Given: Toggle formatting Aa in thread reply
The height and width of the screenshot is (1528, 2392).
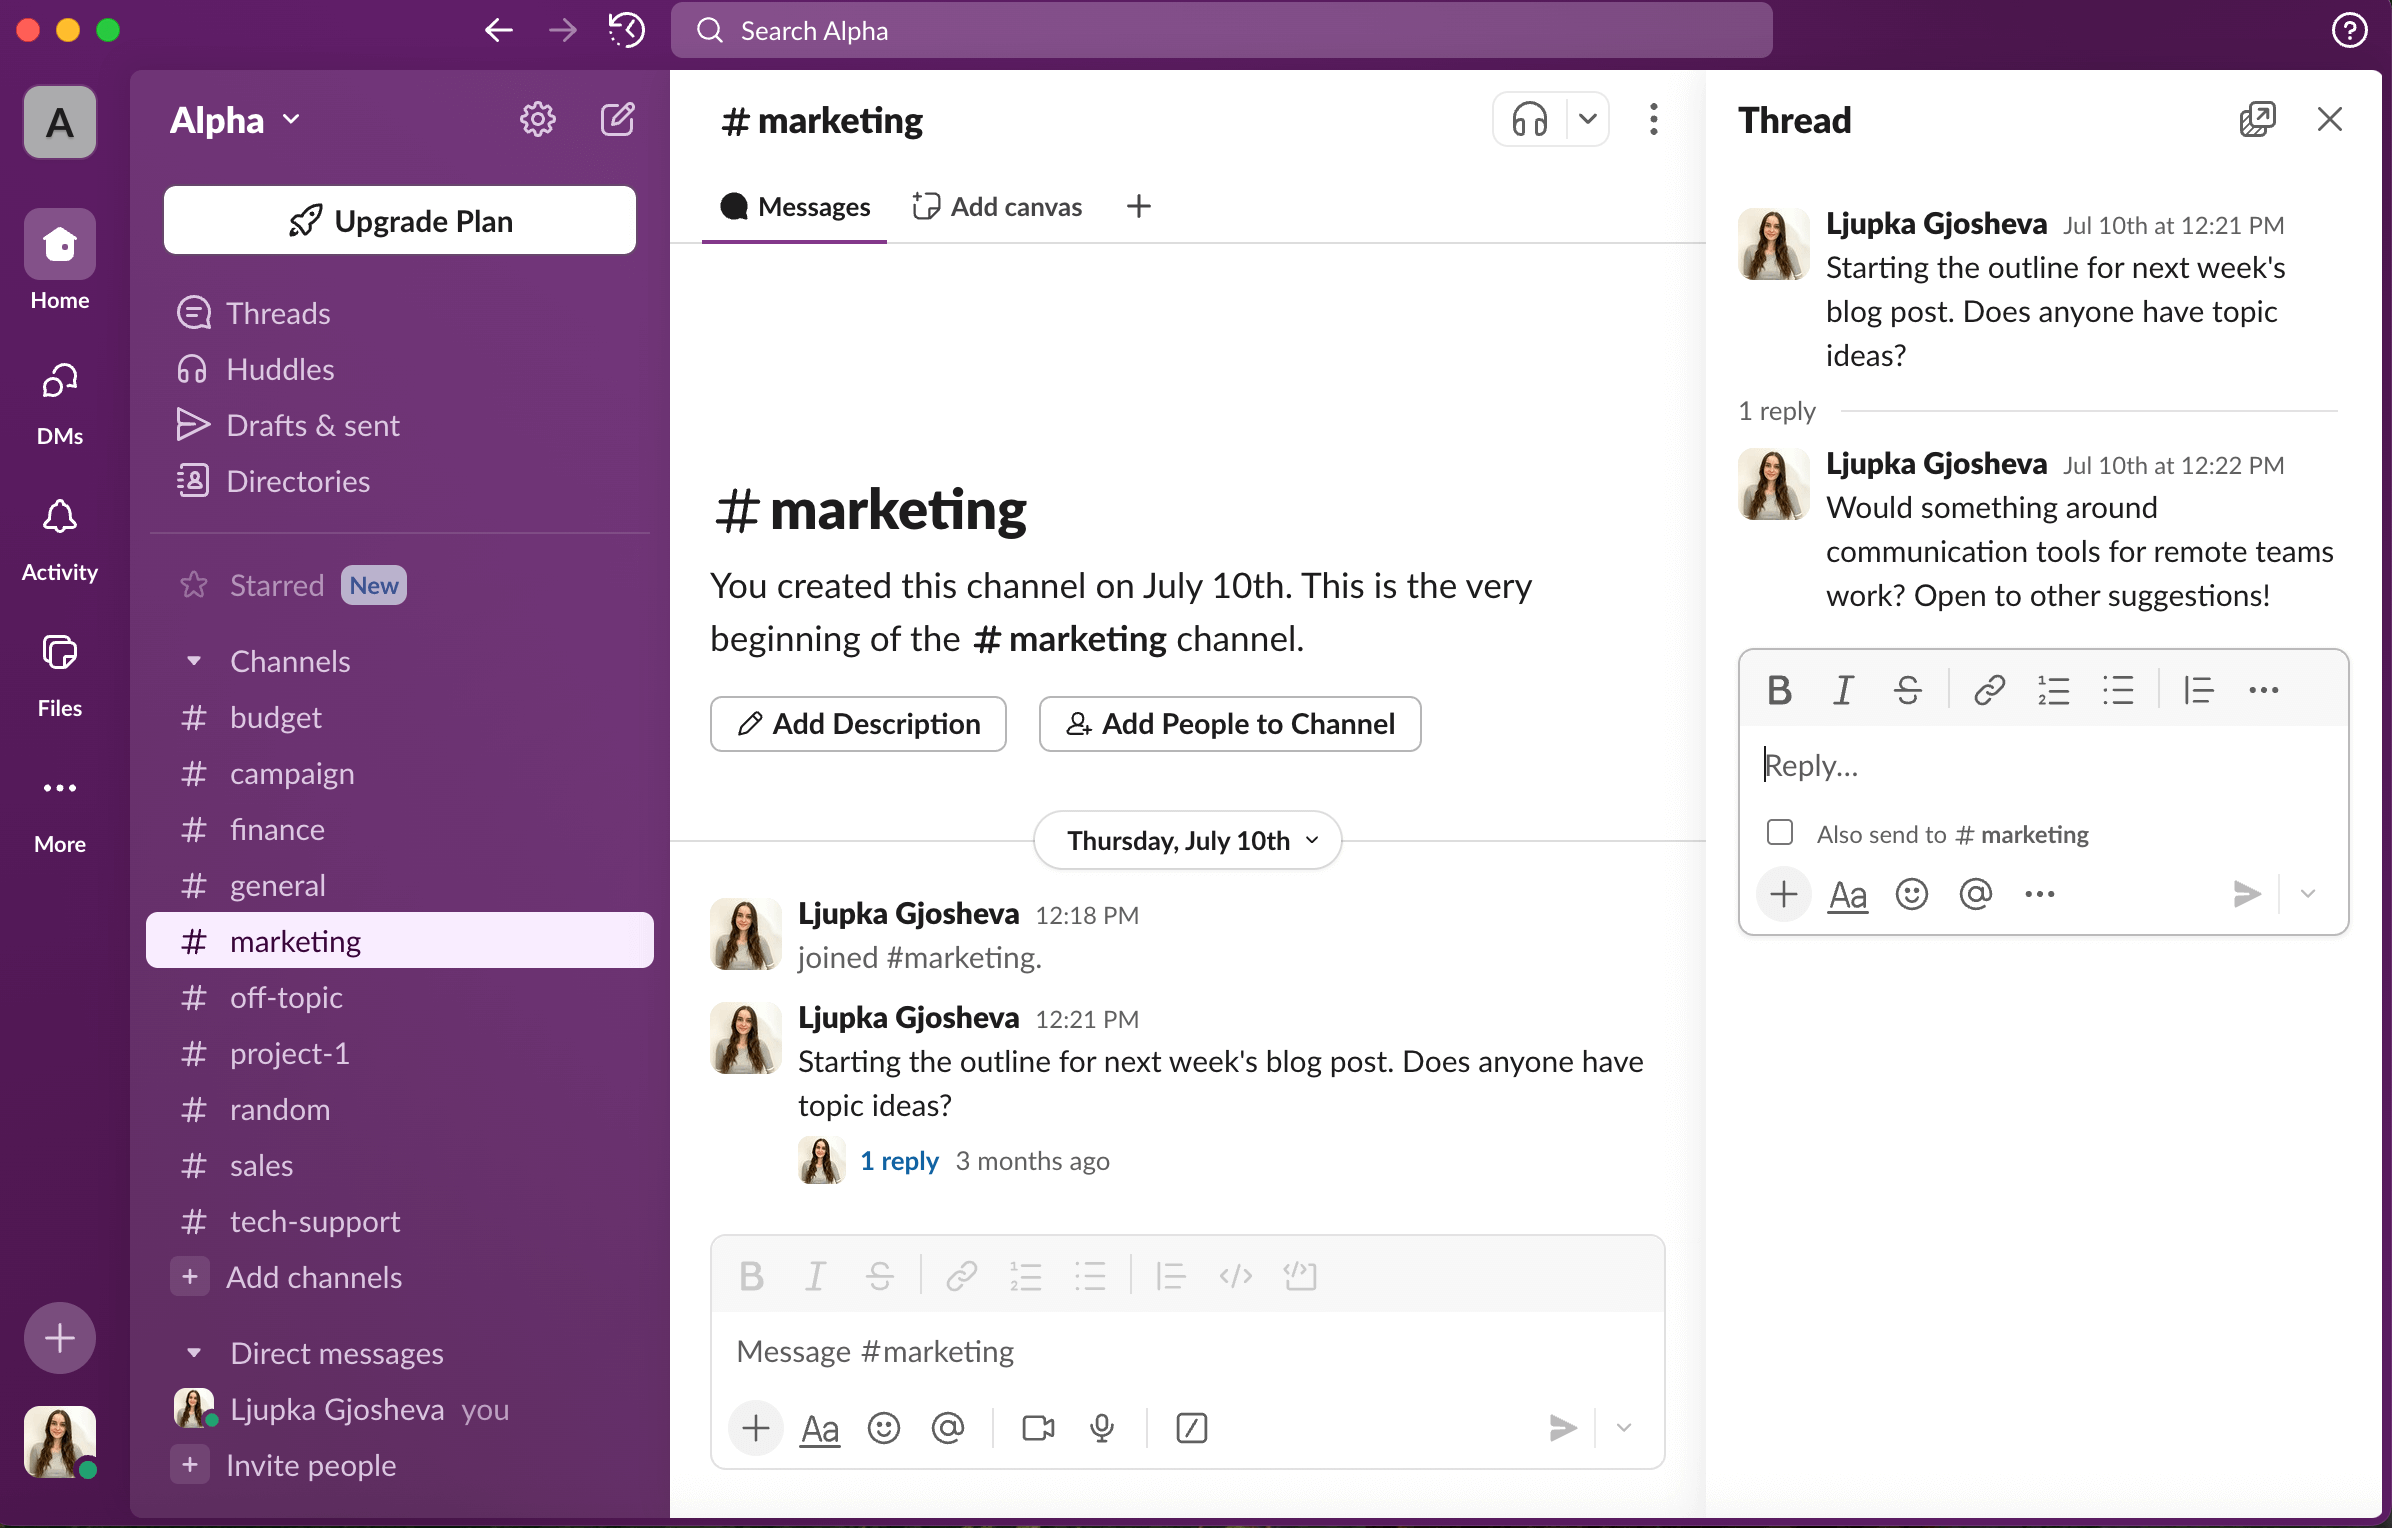Looking at the screenshot, I should [1847, 894].
